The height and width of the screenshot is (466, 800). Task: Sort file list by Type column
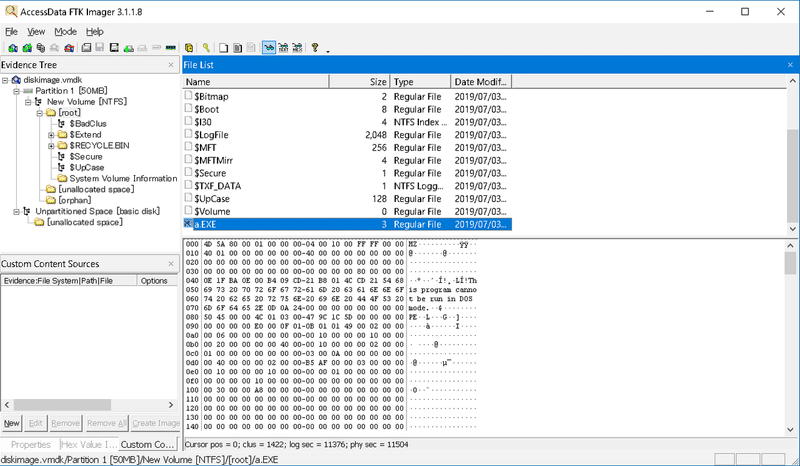tap(420, 82)
